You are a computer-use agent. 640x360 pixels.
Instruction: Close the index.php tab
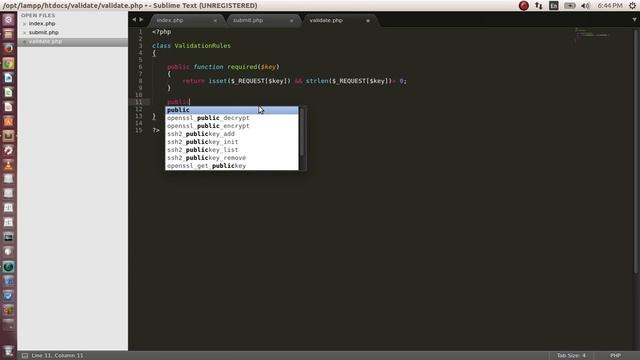click(215, 20)
